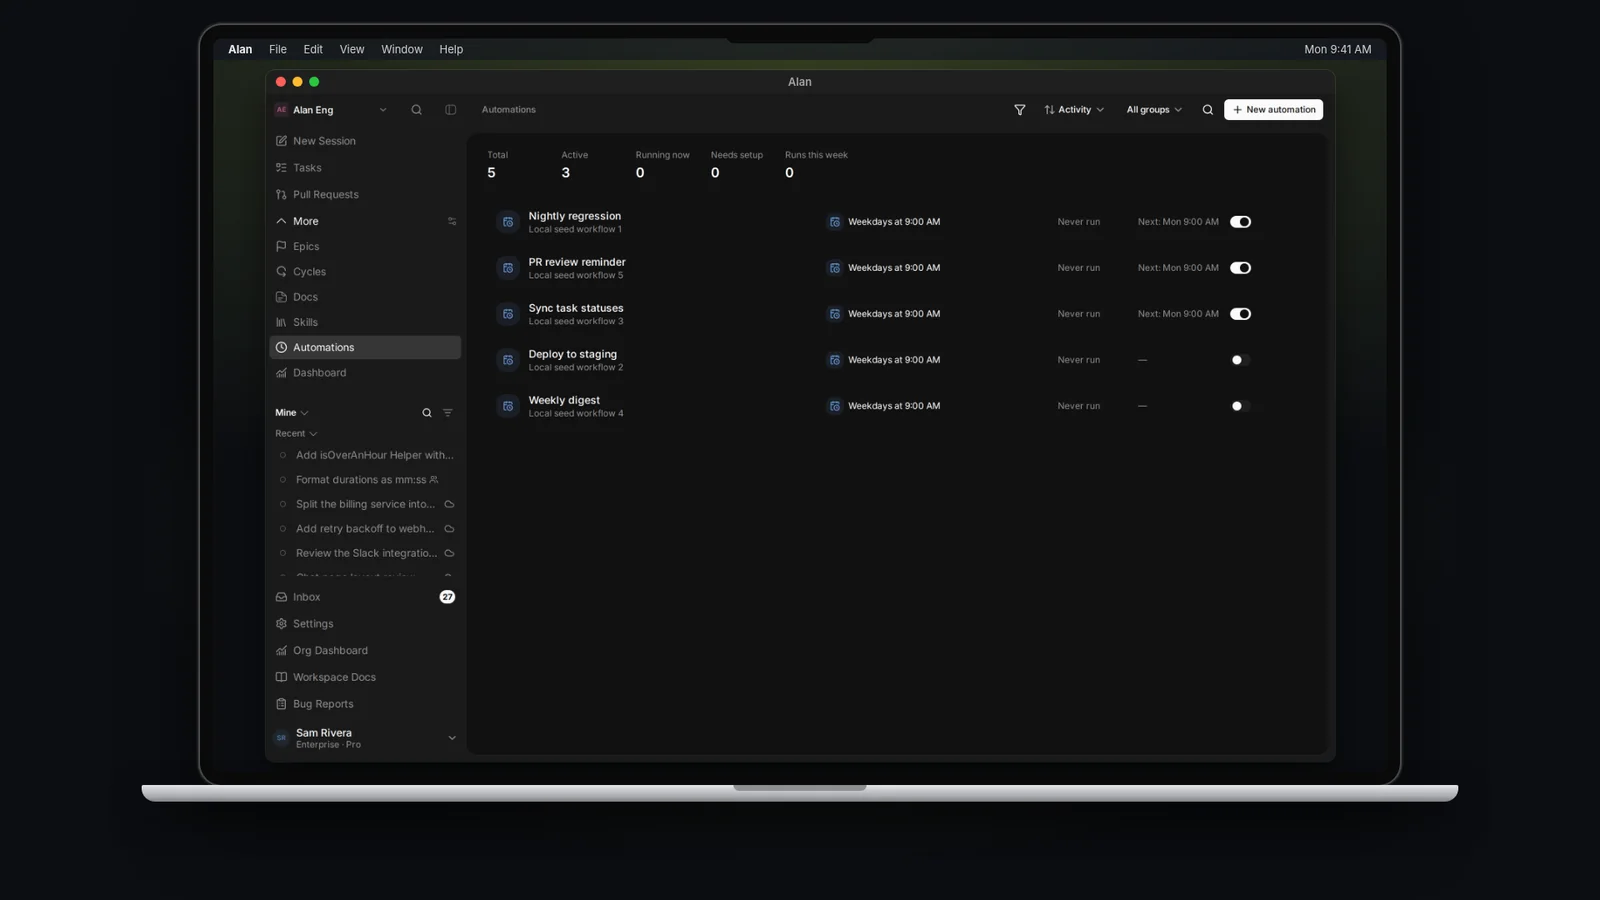
Task: Open Pull Requests in the sidebar
Action: 365,195
